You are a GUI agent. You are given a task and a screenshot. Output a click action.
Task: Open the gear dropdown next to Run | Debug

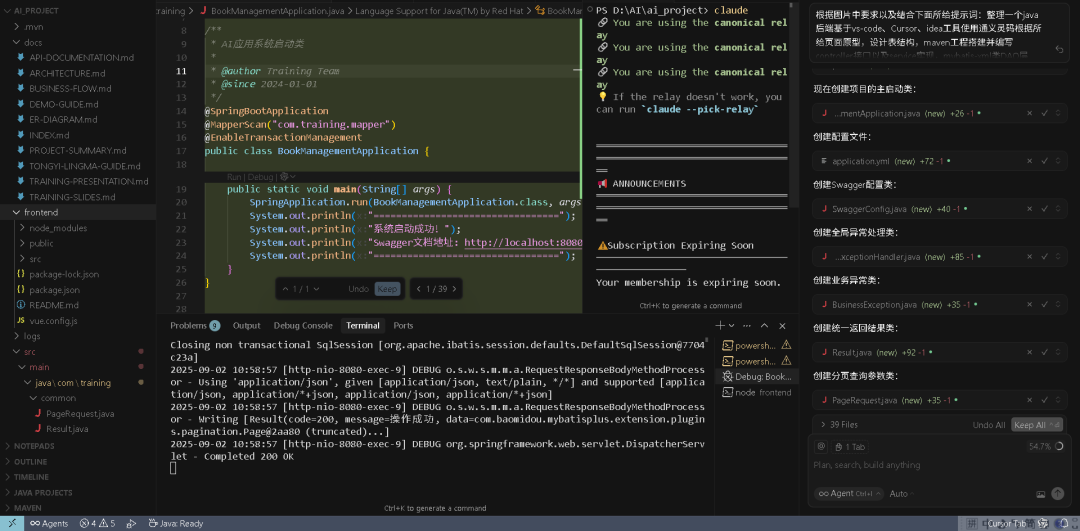click(287, 177)
